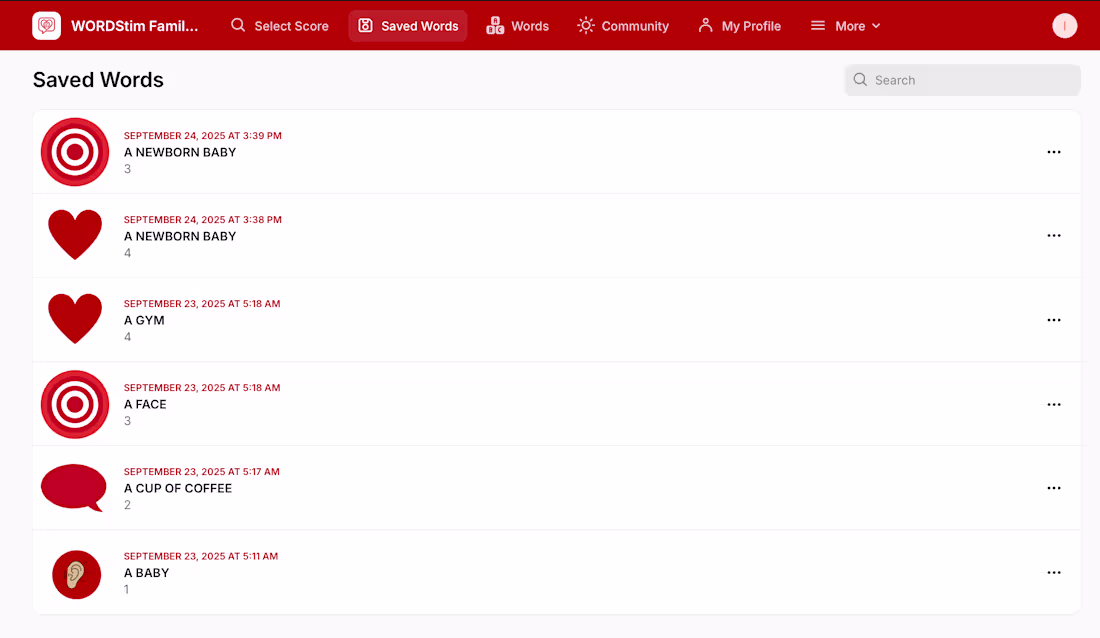
Task: Click date September 23, 2025 at 5:11 AM
Action: click(201, 556)
